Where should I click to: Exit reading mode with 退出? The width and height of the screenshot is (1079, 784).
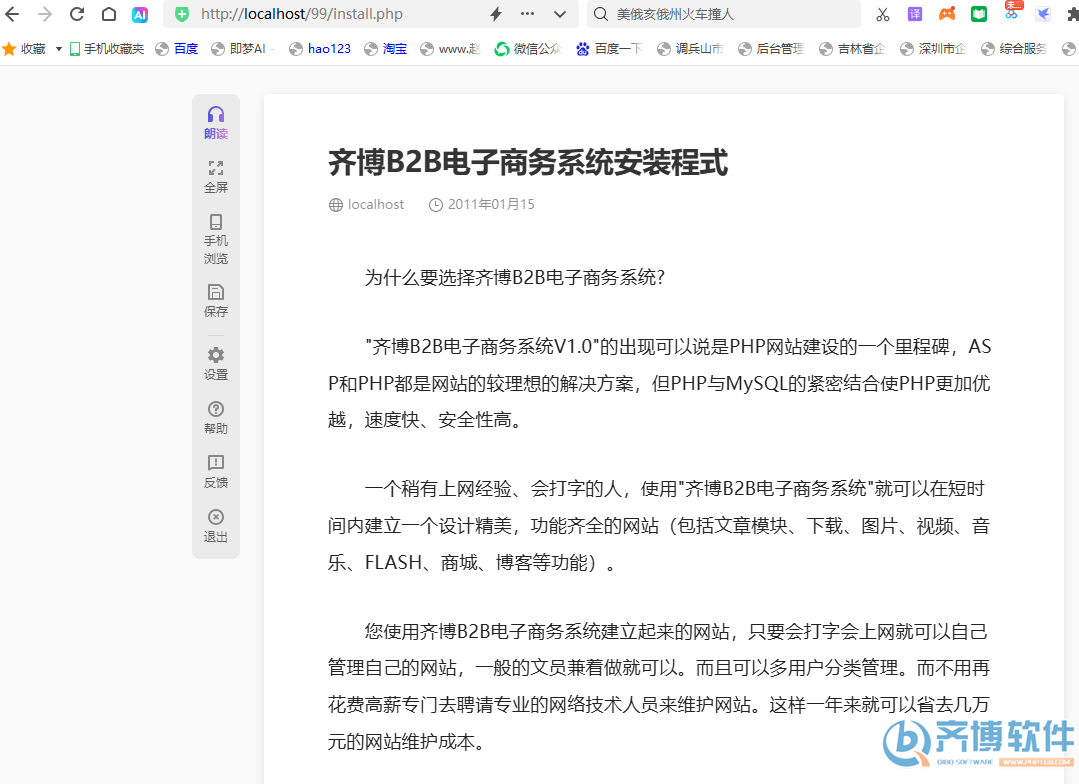click(x=216, y=526)
